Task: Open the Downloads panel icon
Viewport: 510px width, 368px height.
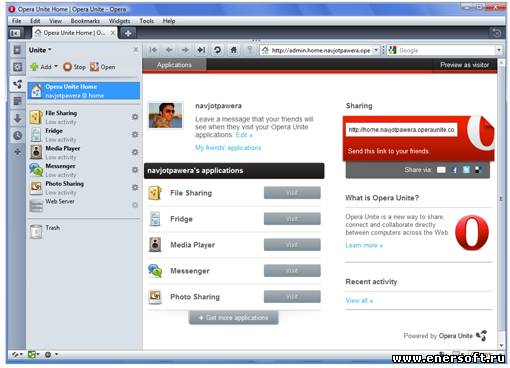Action: 17,118
